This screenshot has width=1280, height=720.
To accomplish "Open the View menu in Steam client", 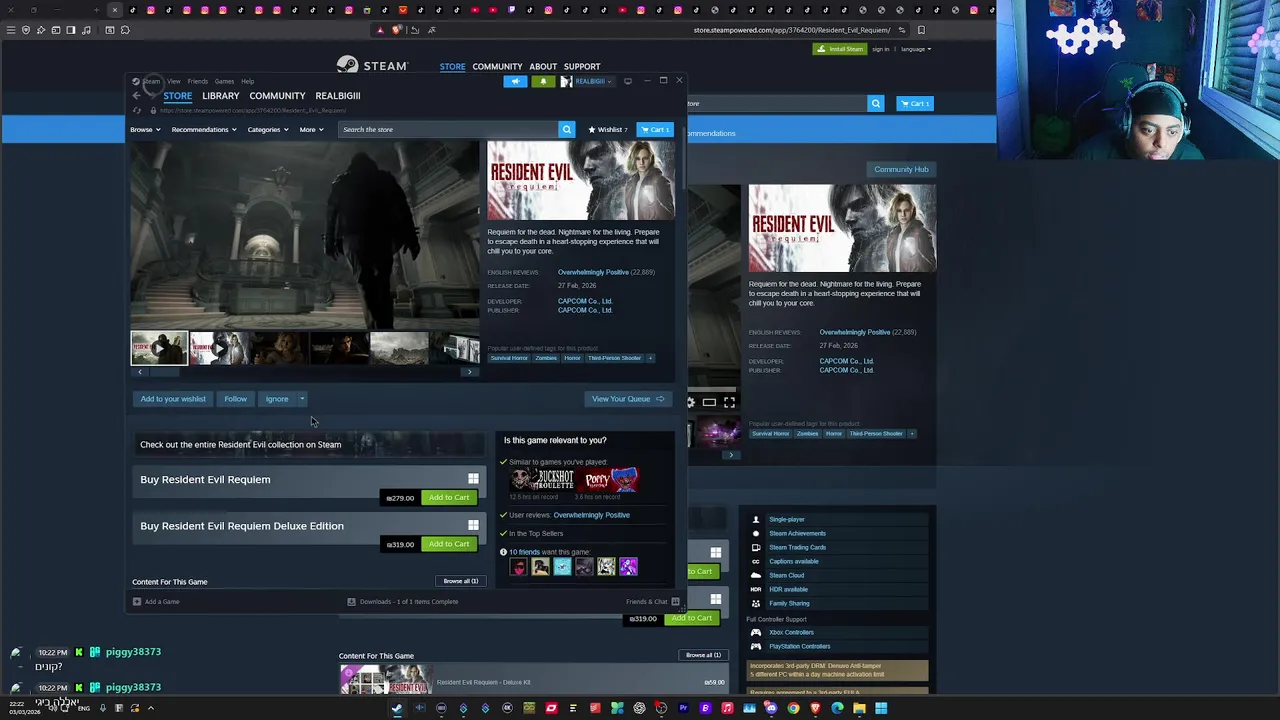I will [174, 81].
